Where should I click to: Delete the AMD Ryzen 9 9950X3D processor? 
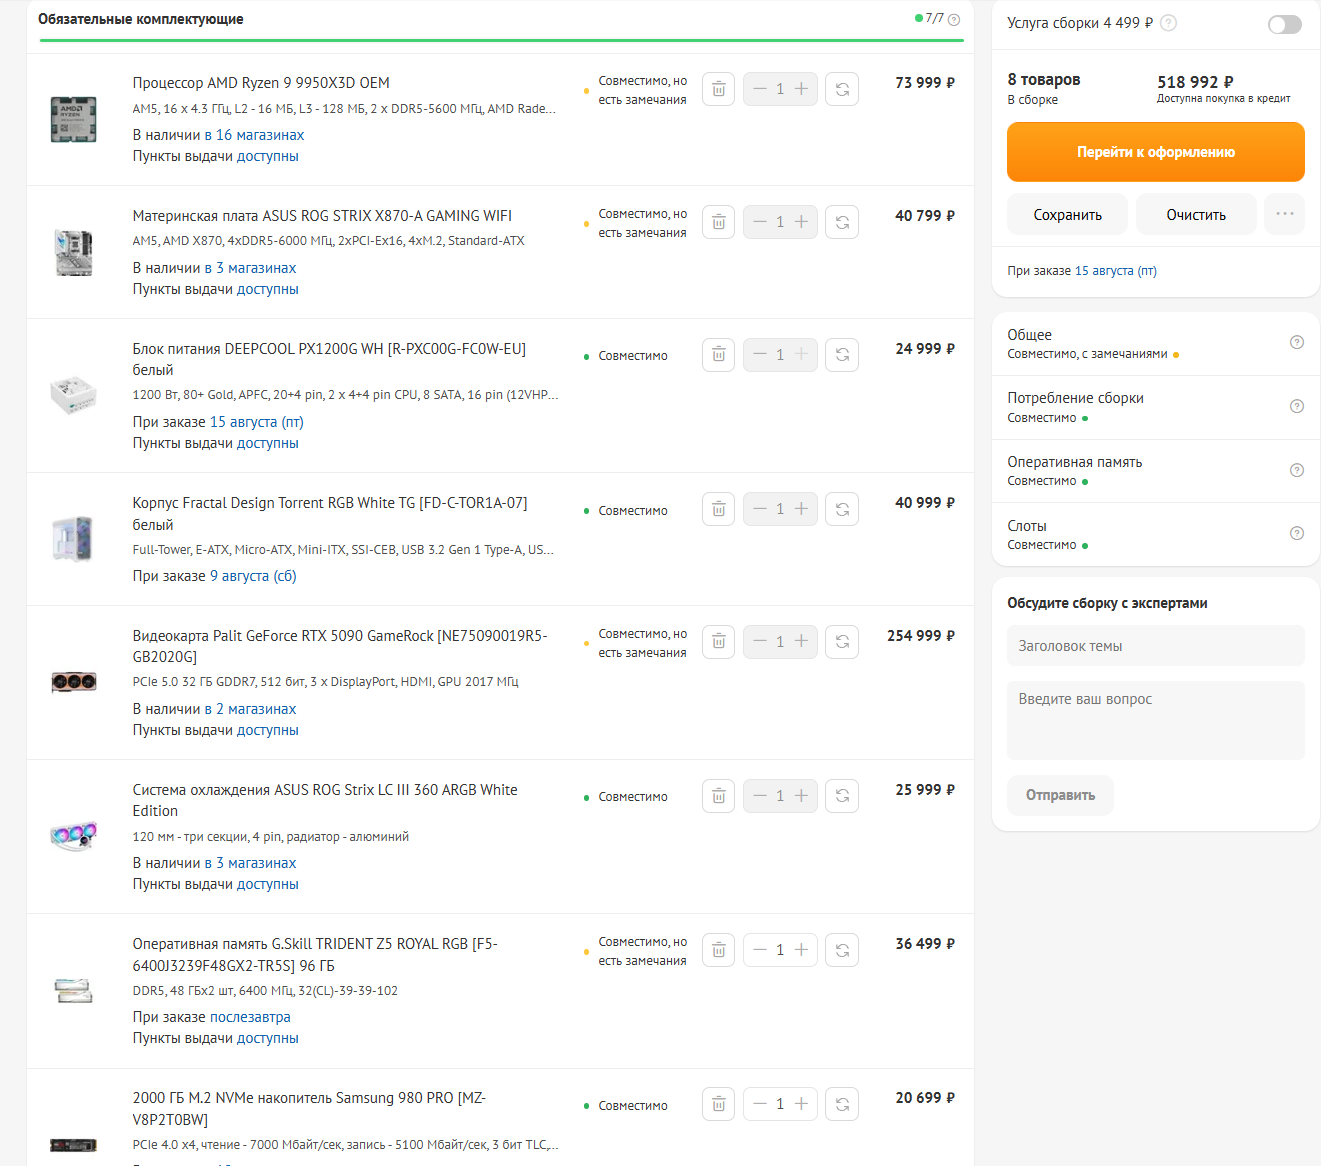click(x=718, y=89)
